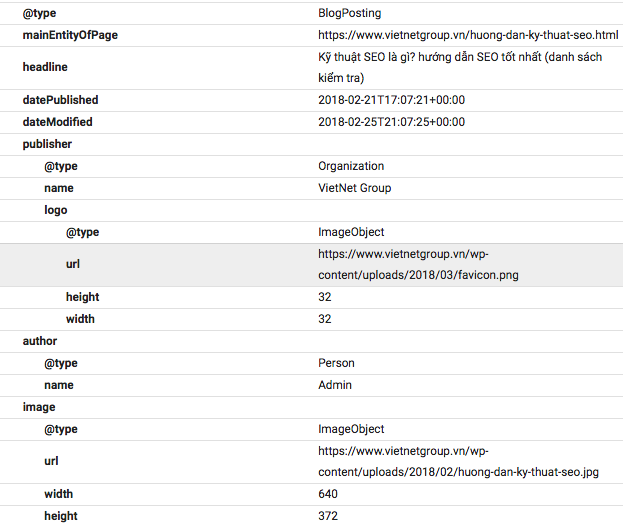
Task: Select the Person type value
Action: 336,363
